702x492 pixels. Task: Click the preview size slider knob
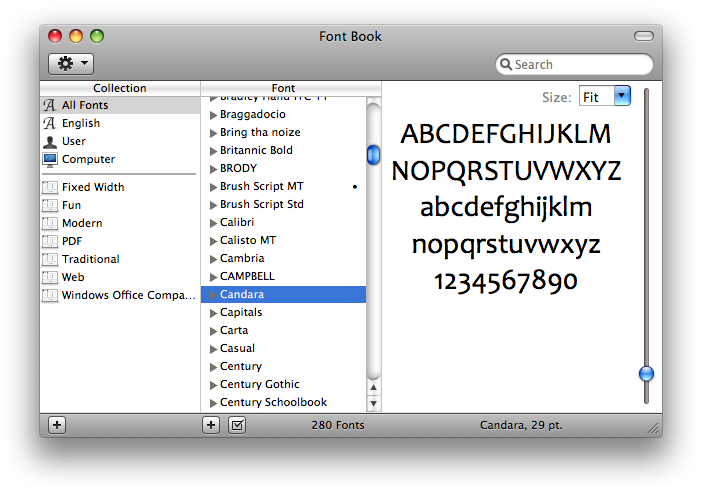click(x=646, y=373)
